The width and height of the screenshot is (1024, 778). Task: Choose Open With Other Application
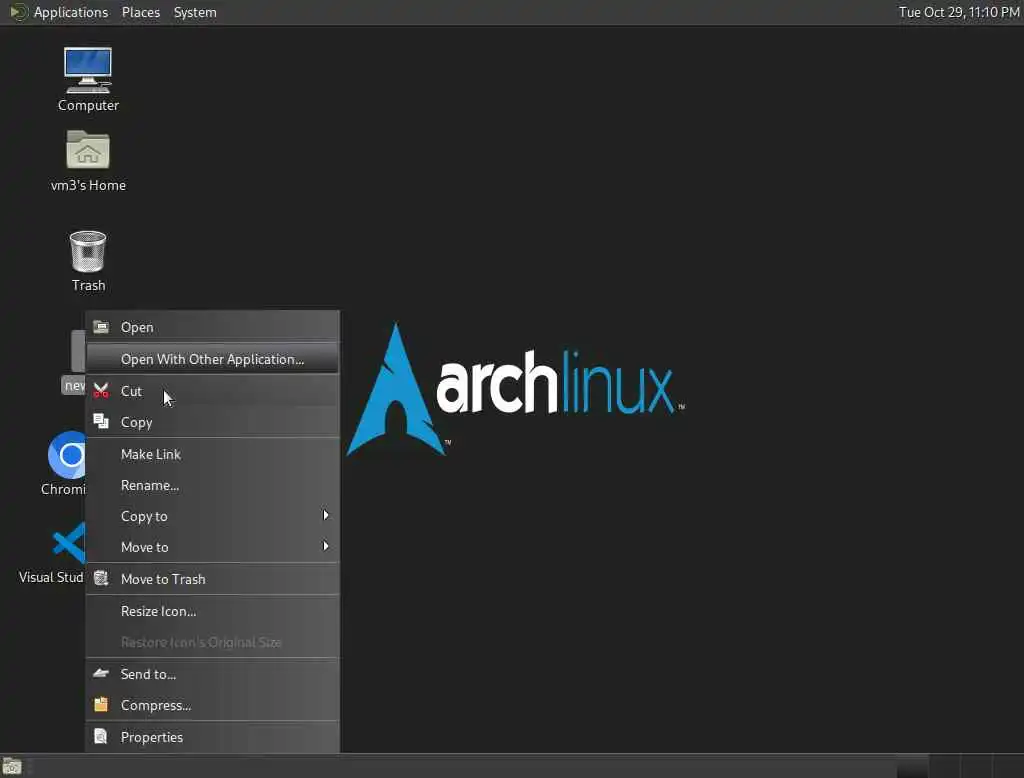(x=212, y=359)
